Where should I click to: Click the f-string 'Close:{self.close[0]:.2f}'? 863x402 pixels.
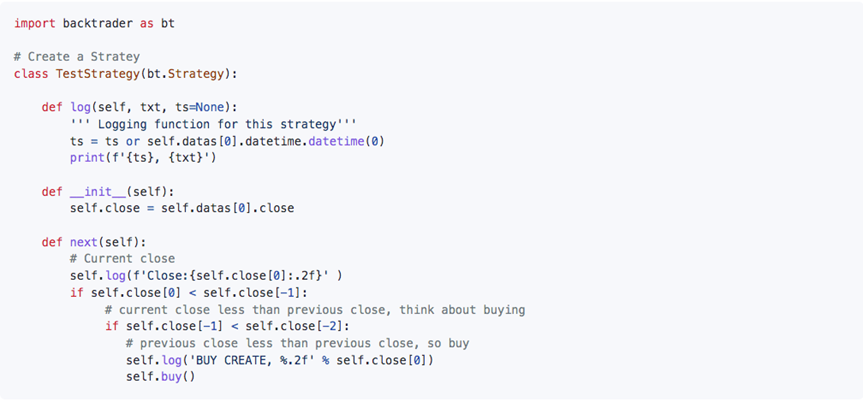(x=225, y=275)
